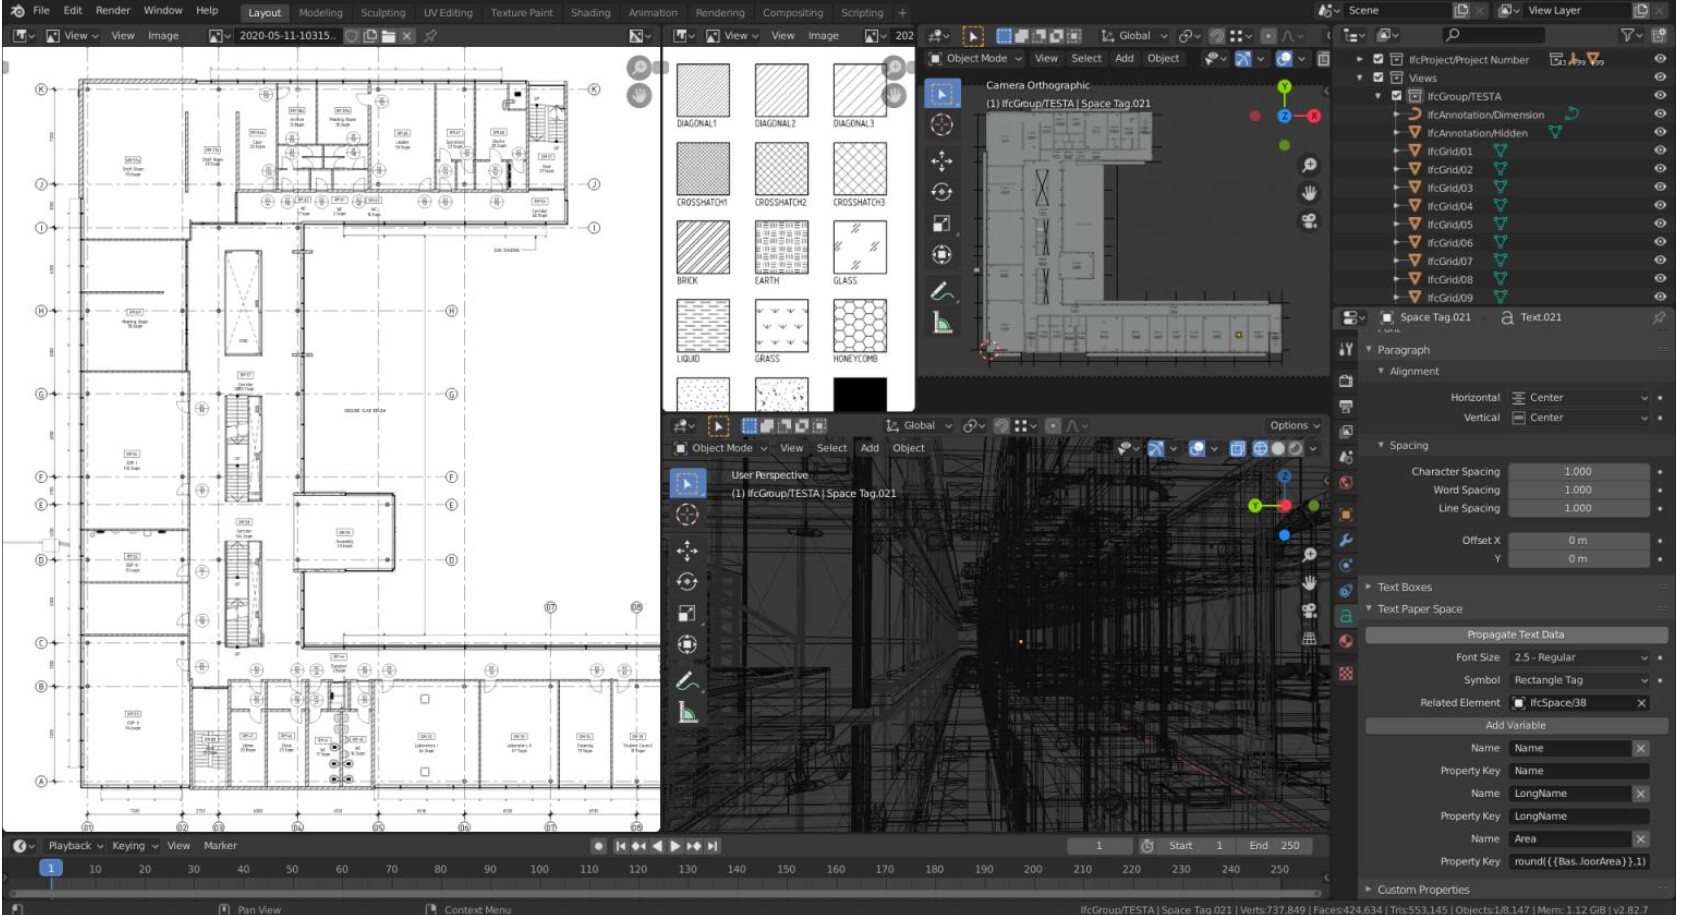
Task: Click the Add Variable button
Action: click(x=1516, y=725)
